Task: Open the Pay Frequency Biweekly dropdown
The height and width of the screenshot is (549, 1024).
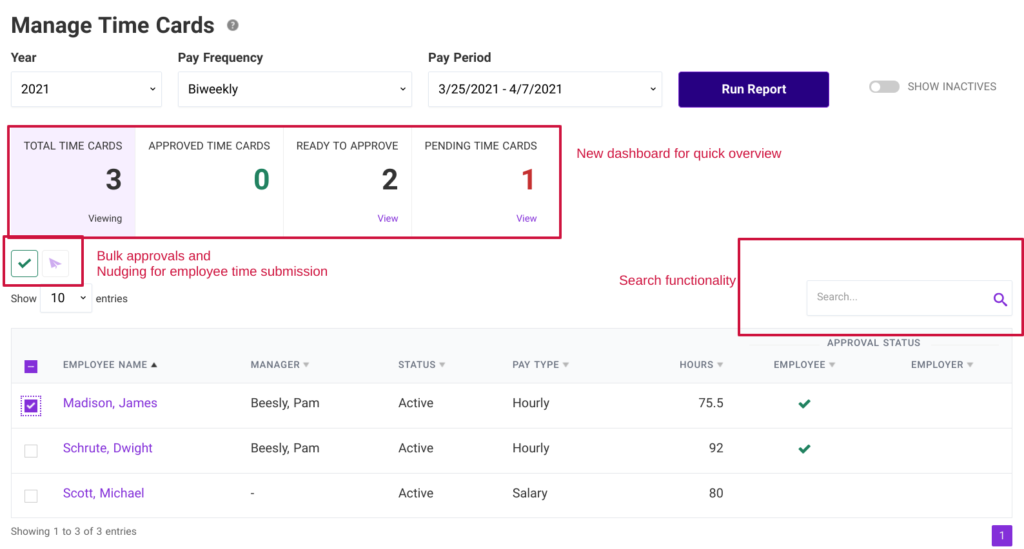Action: coord(294,89)
